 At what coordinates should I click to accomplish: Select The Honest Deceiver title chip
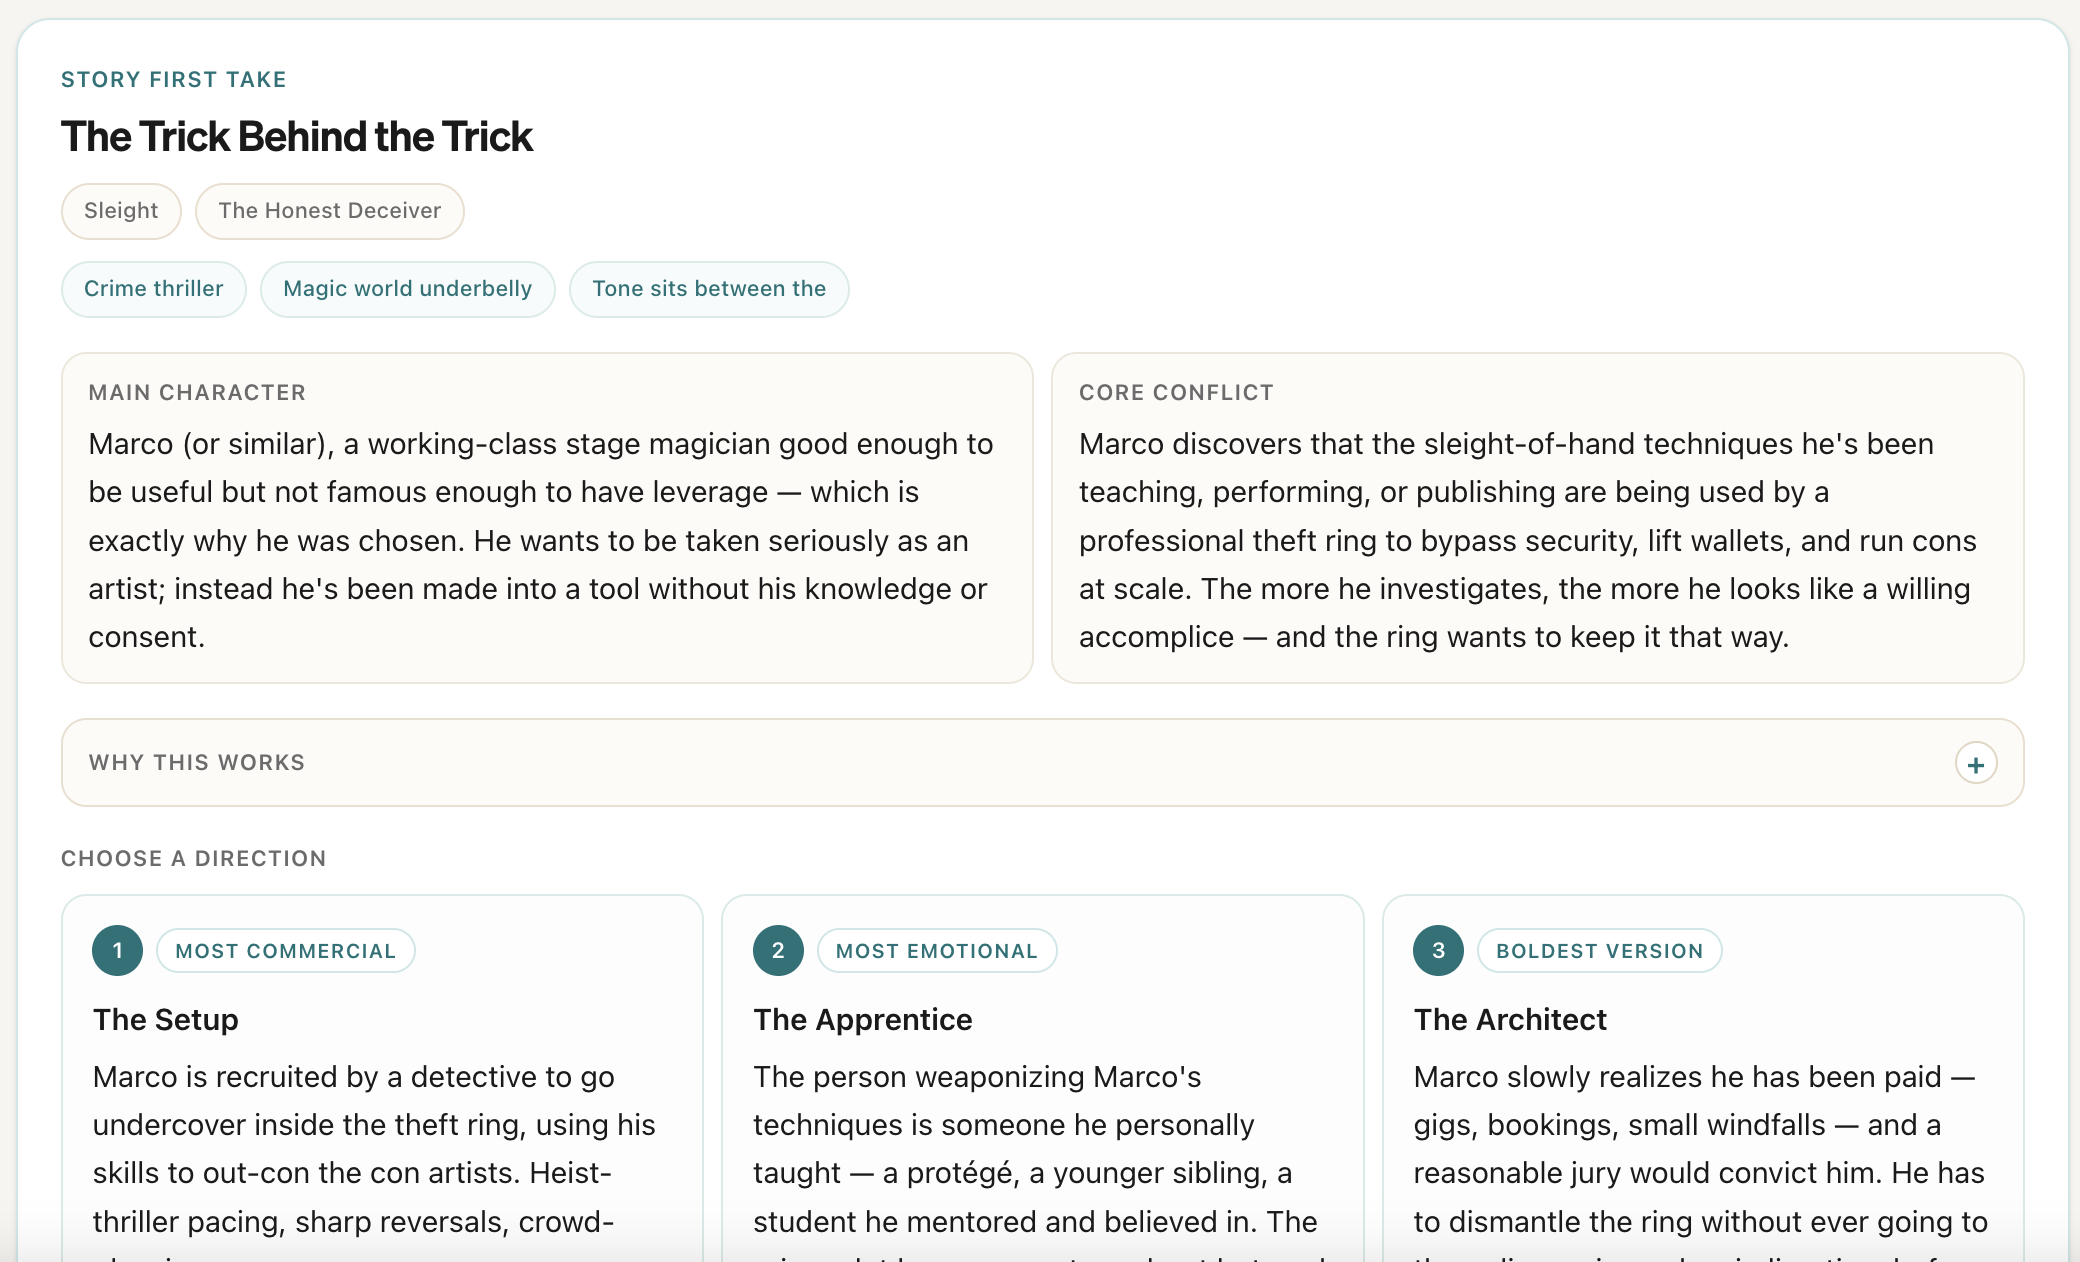pyautogui.click(x=330, y=211)
